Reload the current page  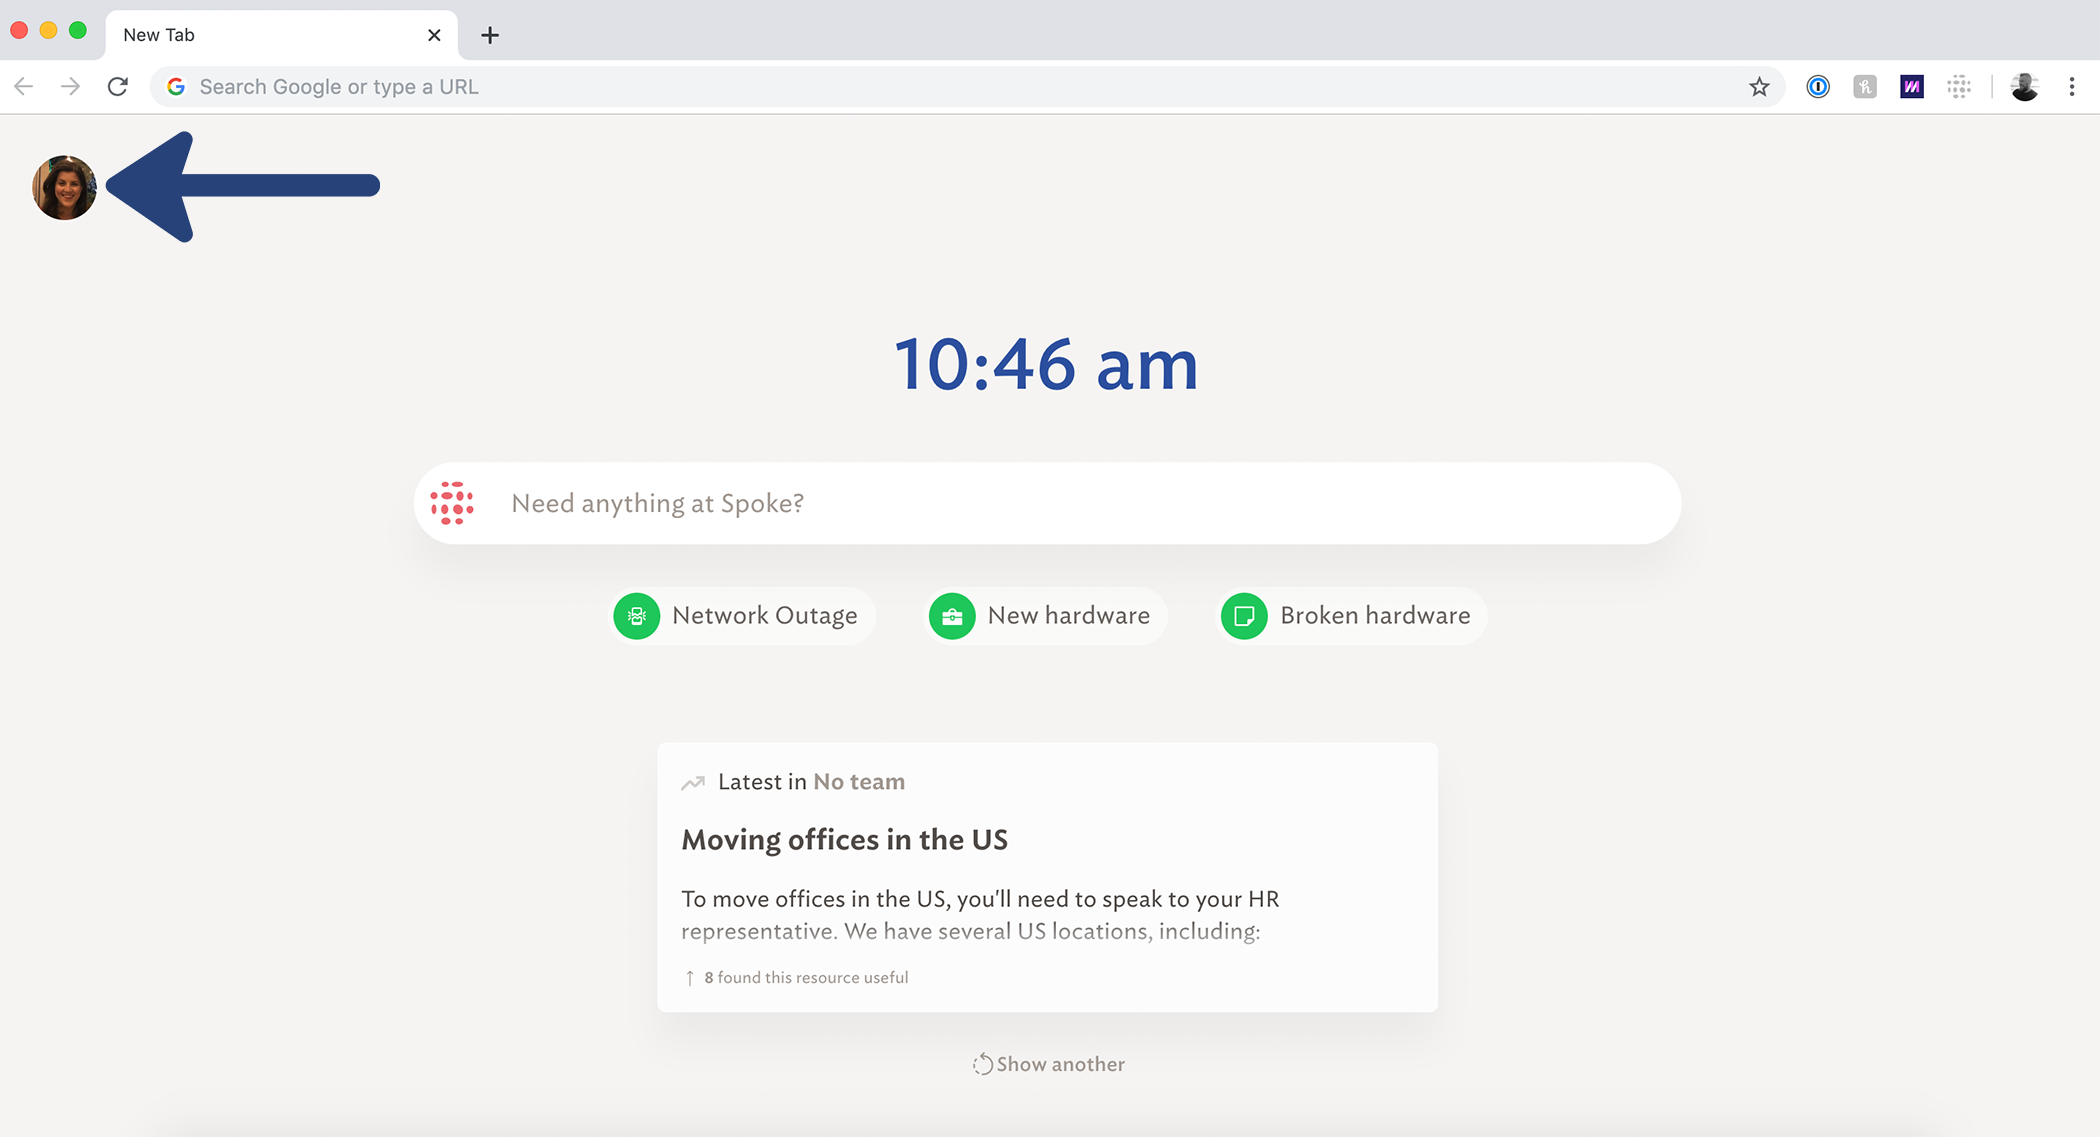(118, 87)
